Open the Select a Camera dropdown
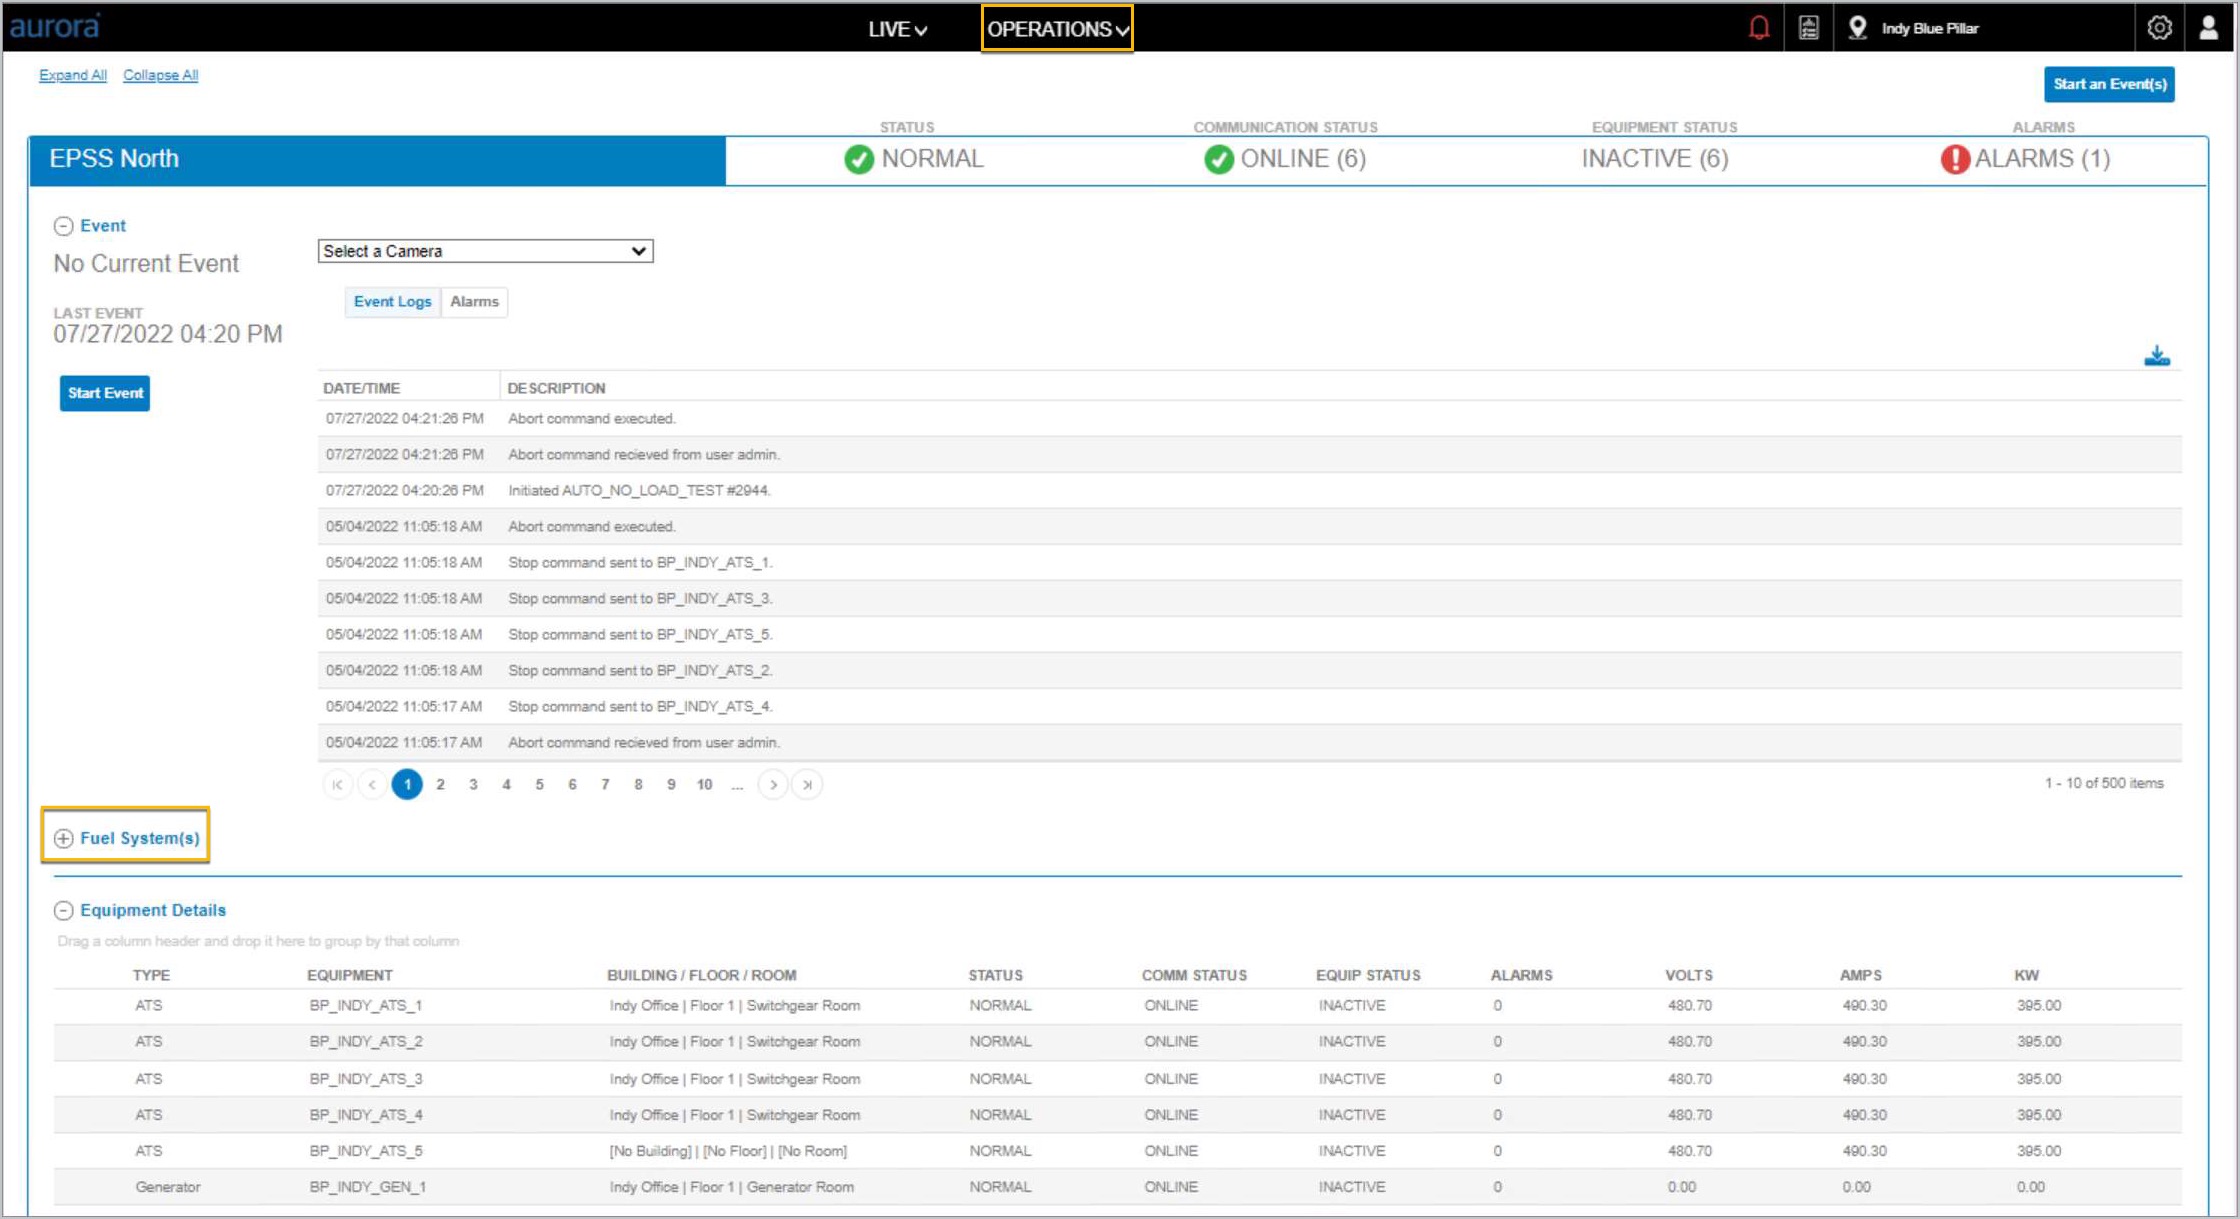The height and width of the screenshot is (1219, 2240). click(x=485, y=251)
